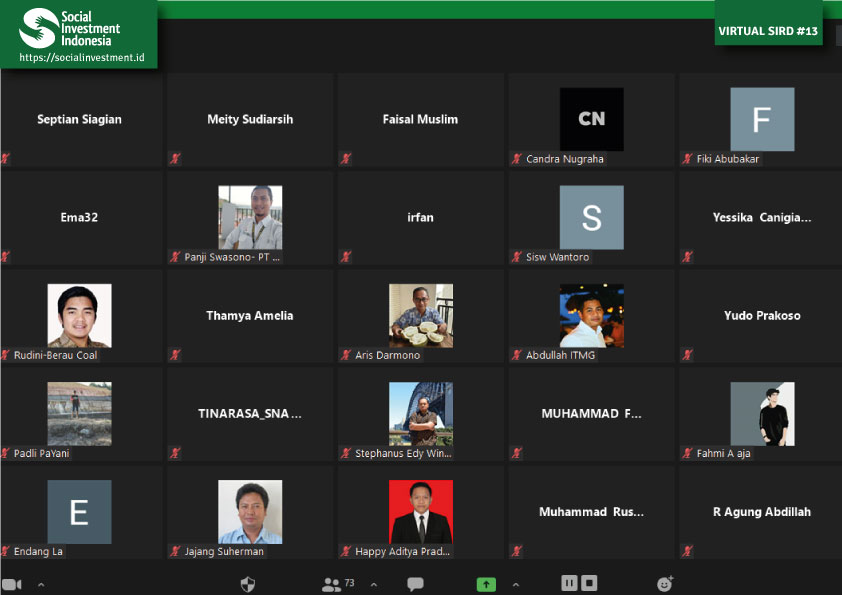Select Happy Aditya's profile photo tile
This screenshot has height=595, width=842.
click(x=420, y=511)
